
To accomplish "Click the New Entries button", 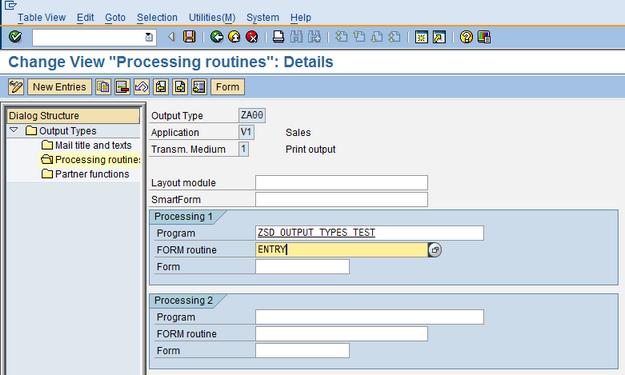I will (x=59, y=87).
